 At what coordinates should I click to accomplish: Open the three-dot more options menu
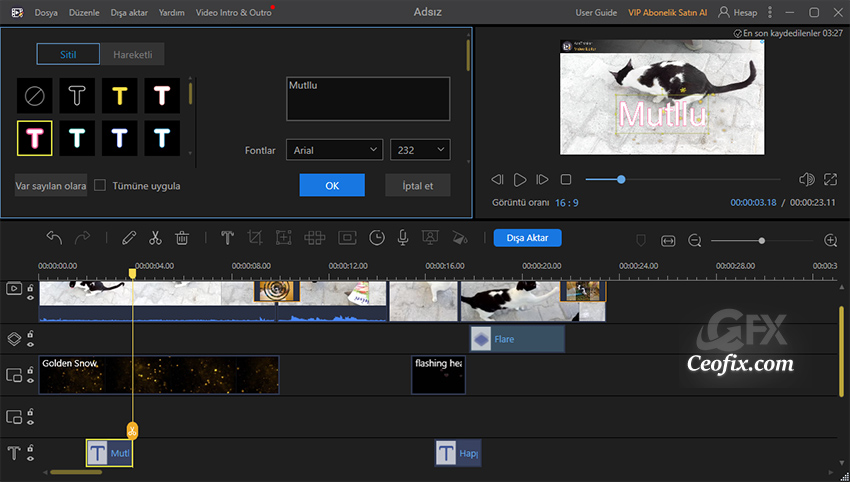point(770,12)
